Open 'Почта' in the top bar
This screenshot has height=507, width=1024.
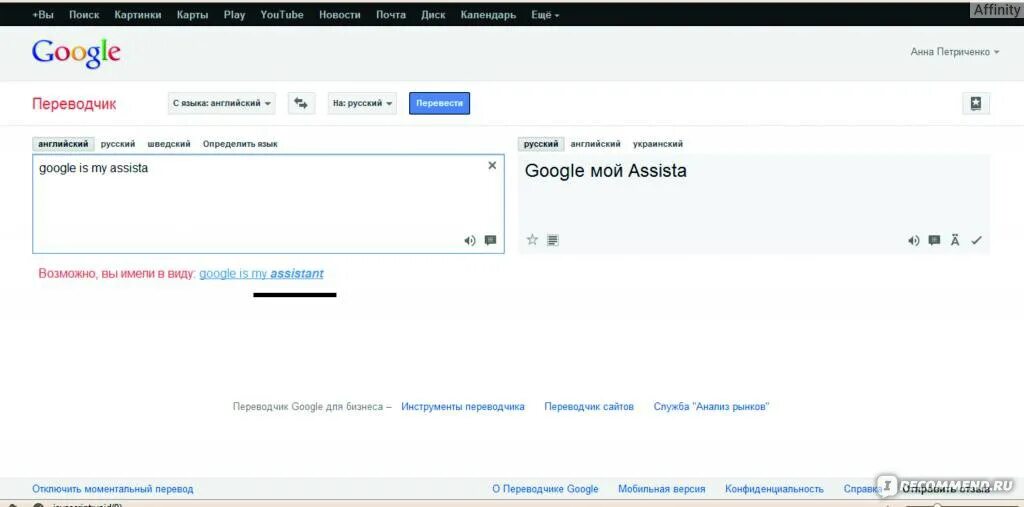[x=391, y=14]
